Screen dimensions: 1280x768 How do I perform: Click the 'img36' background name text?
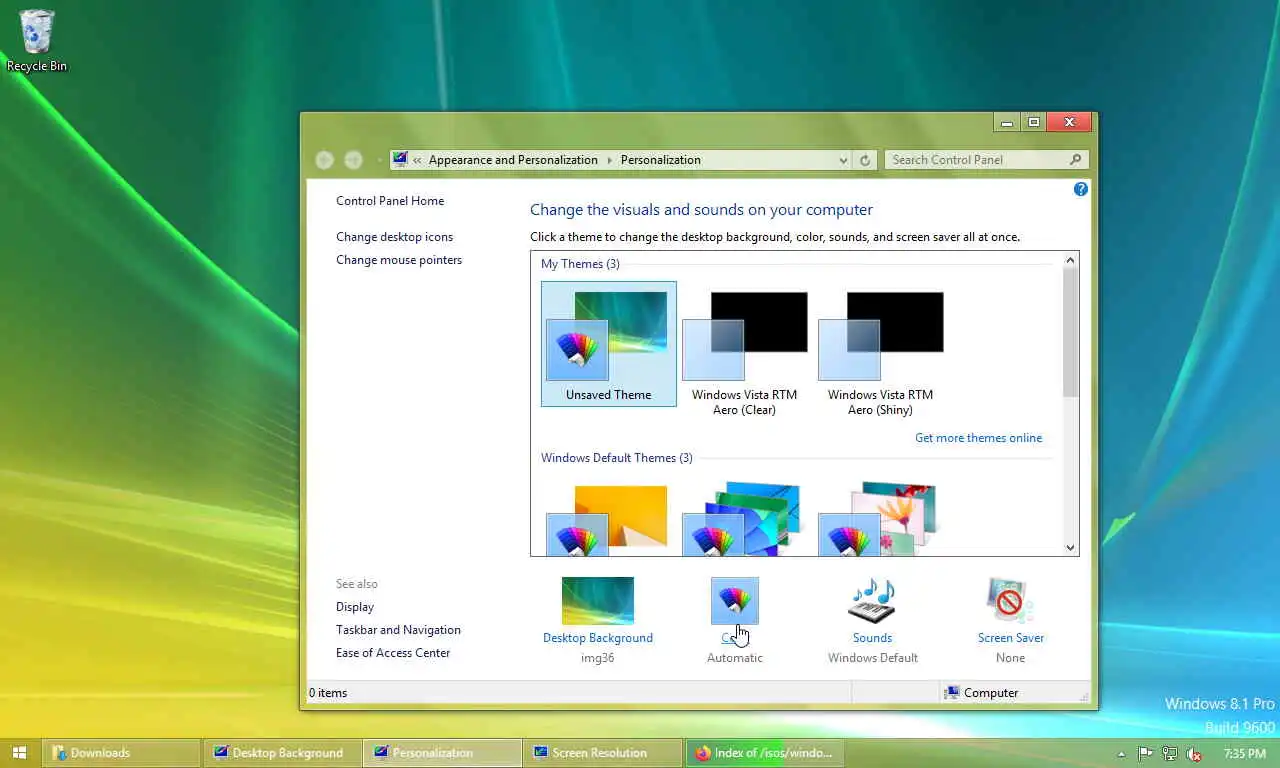click(x=598, y=658)
